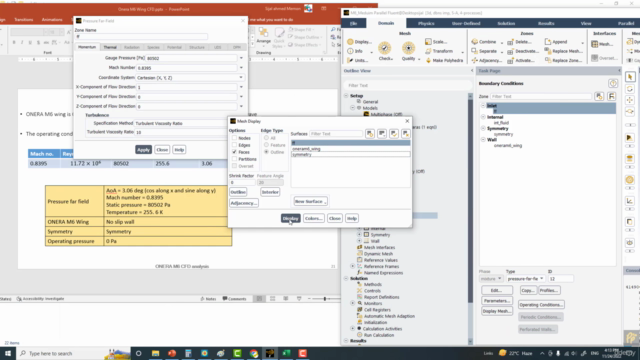Image resolution: width=640 pixels, height=360 pixels.
Task: Click Replace Mesh icon
Action: pos(548,51)
